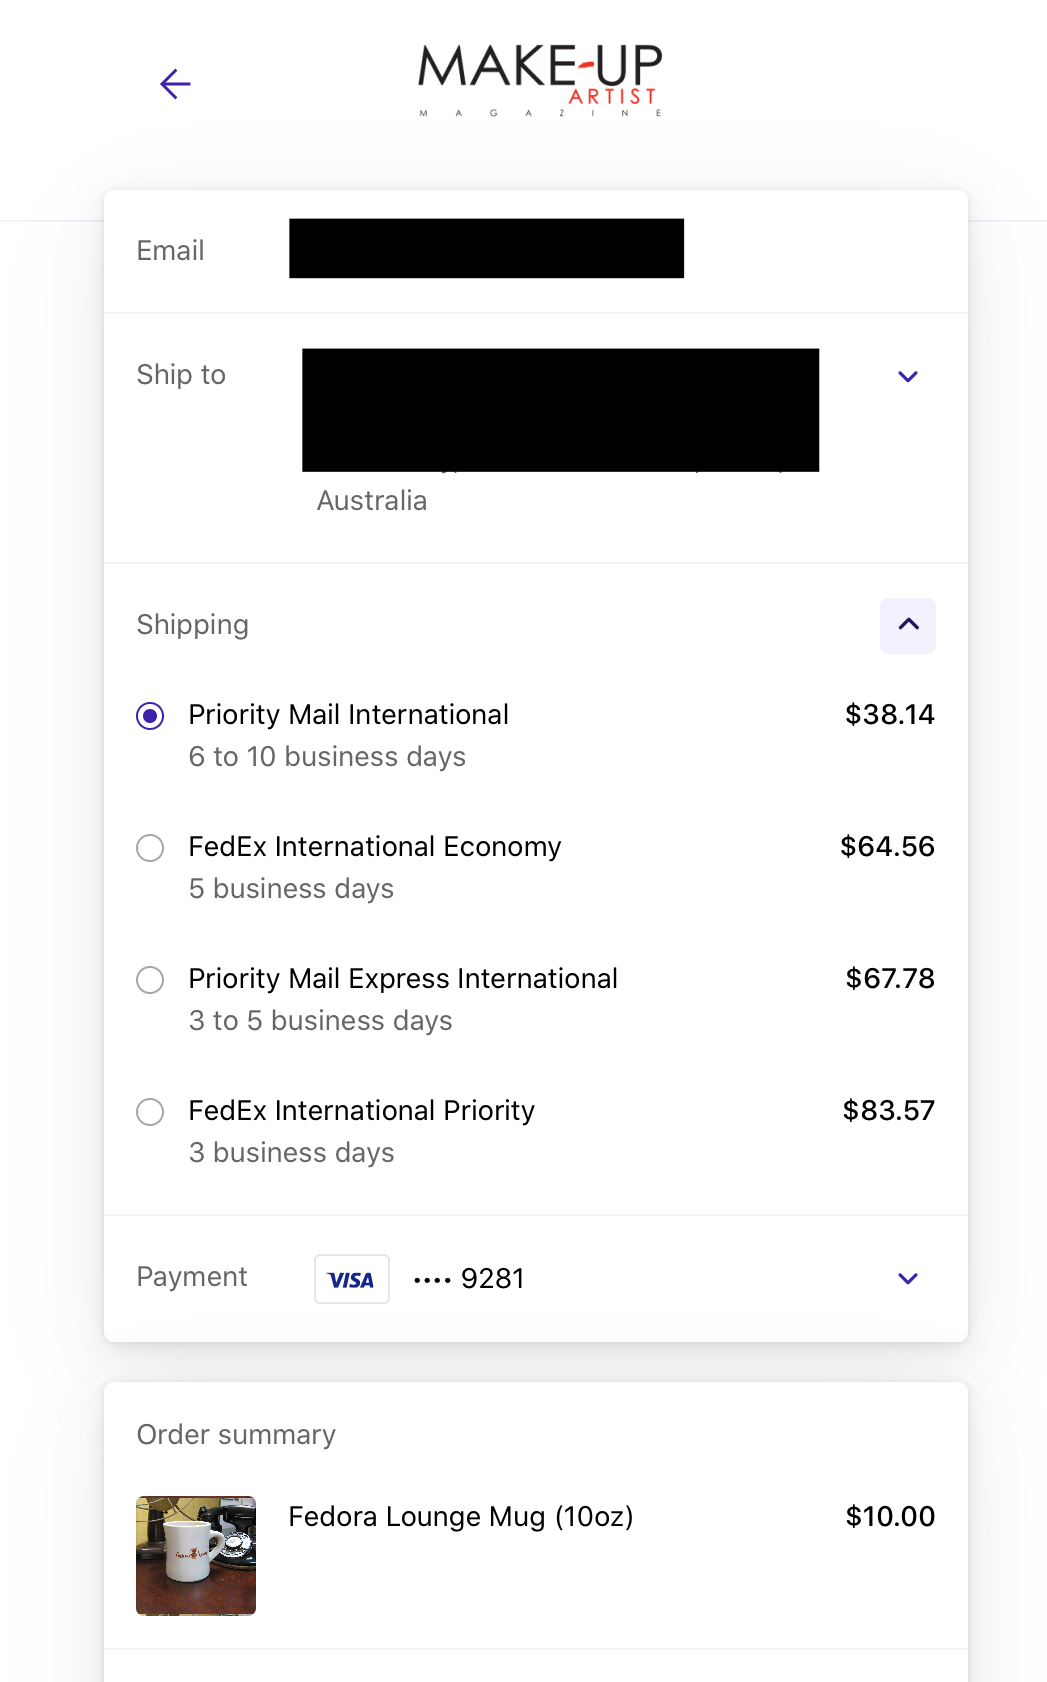The width and height of the screenshot is (1047, 1682).
Task: Pick FedEx International Priority shipping
Action: (150, 1112)
